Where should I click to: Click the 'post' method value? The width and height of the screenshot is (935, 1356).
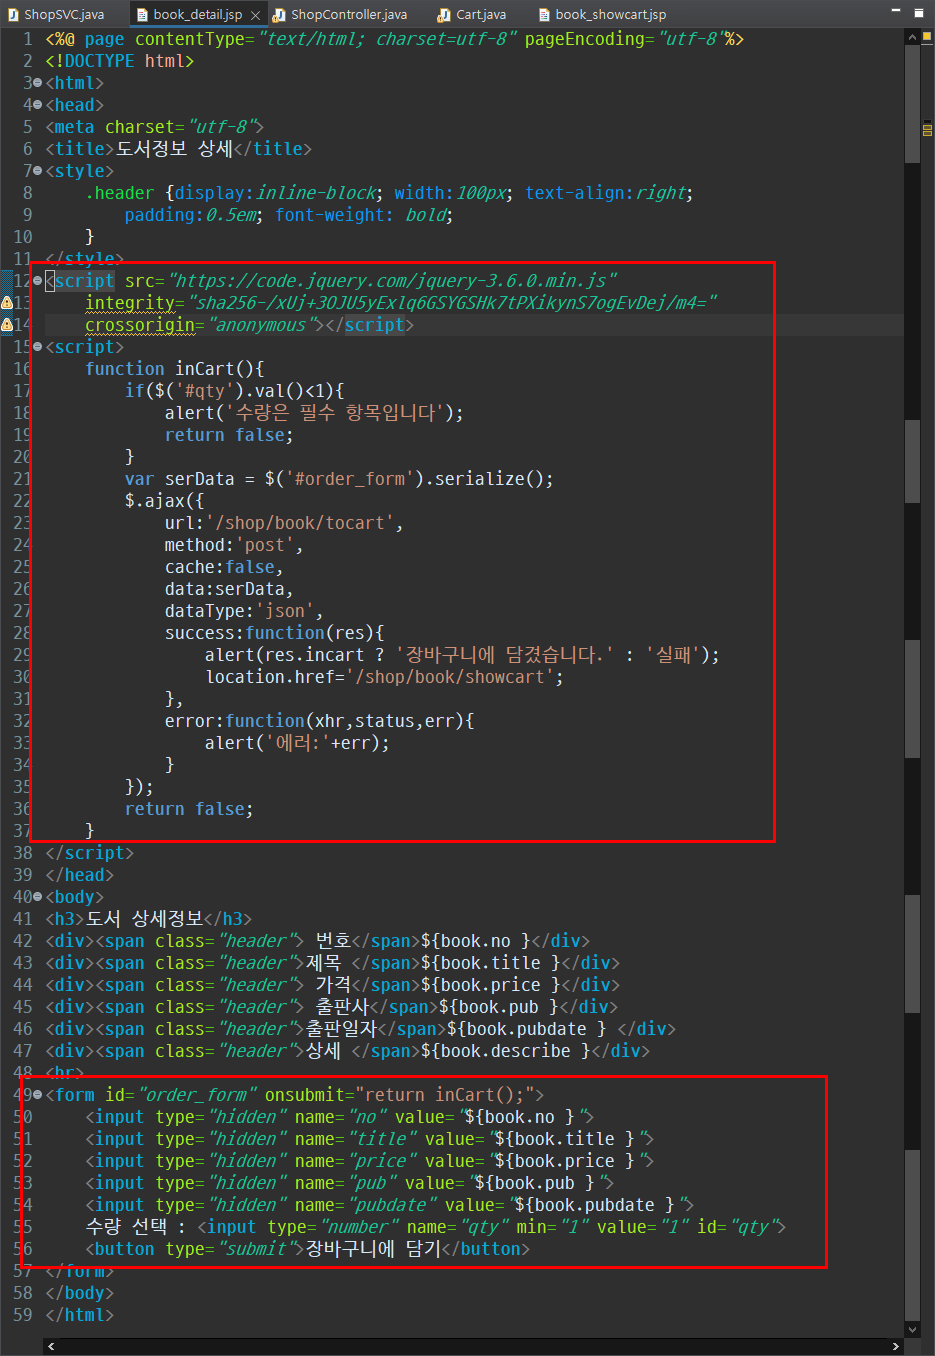[265, 545]
